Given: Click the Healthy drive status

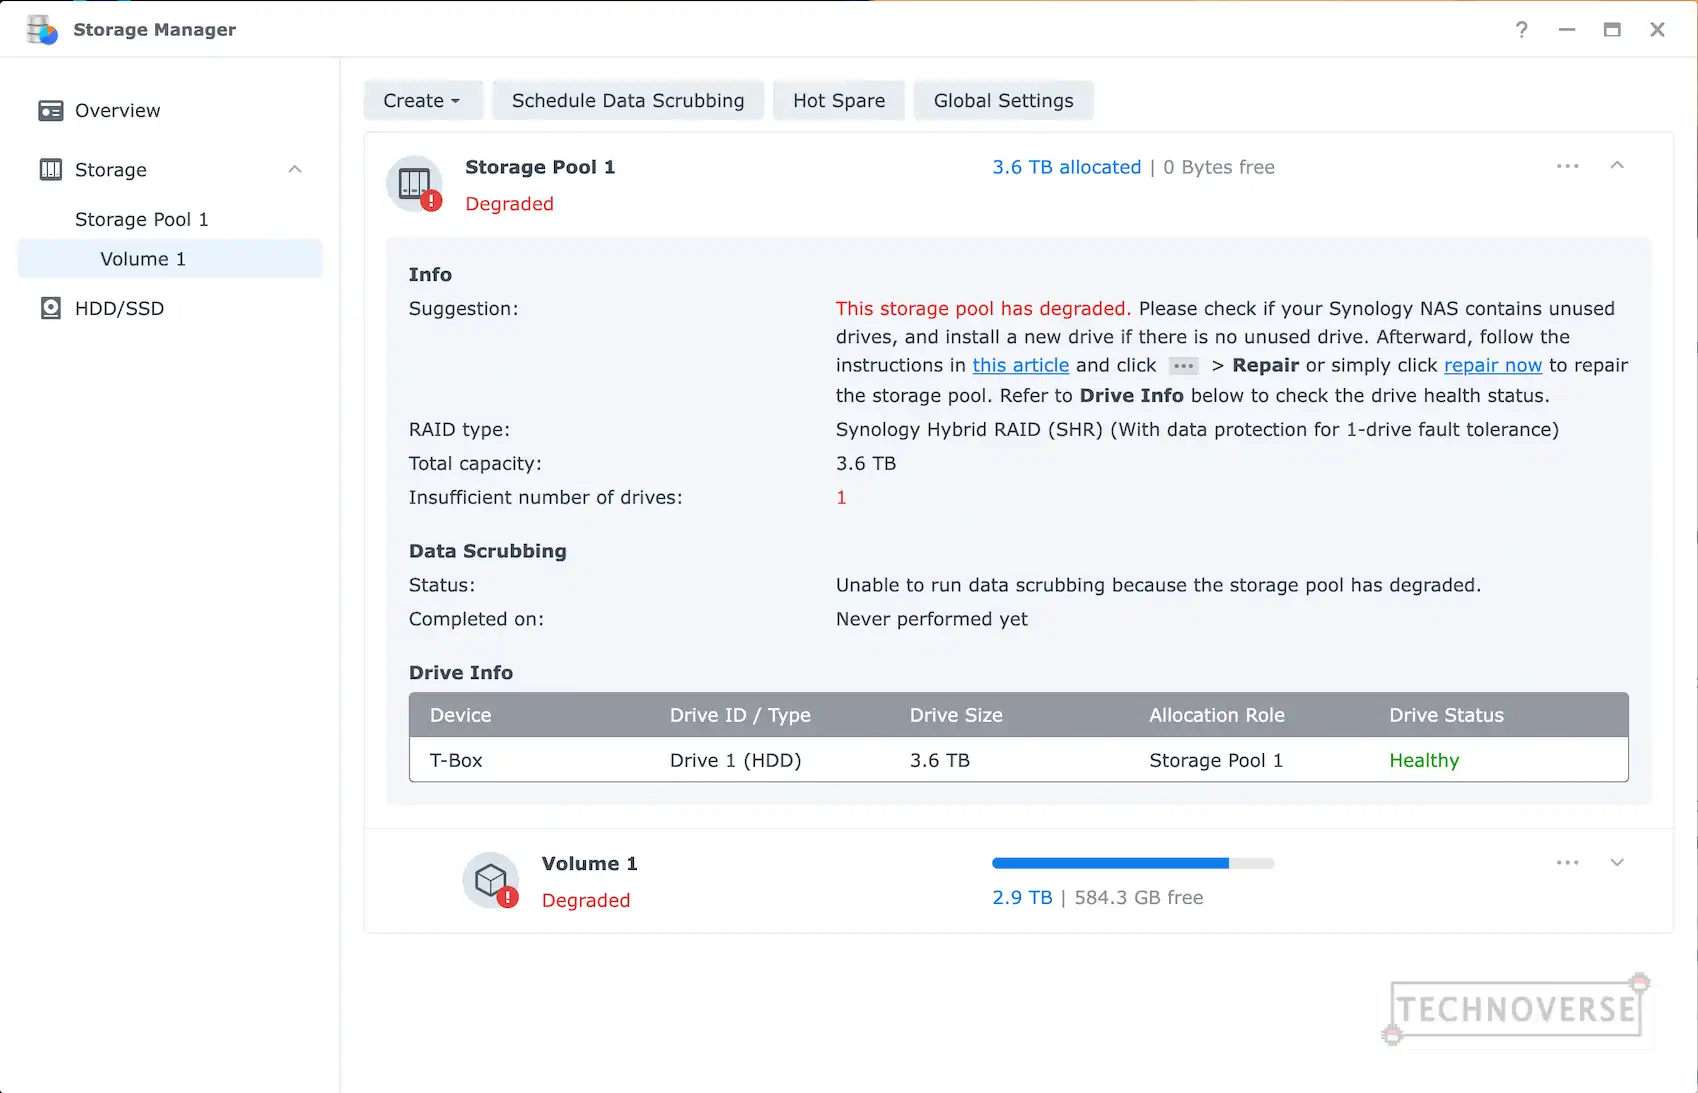Looking at the screenshot, I should 1424,761.
